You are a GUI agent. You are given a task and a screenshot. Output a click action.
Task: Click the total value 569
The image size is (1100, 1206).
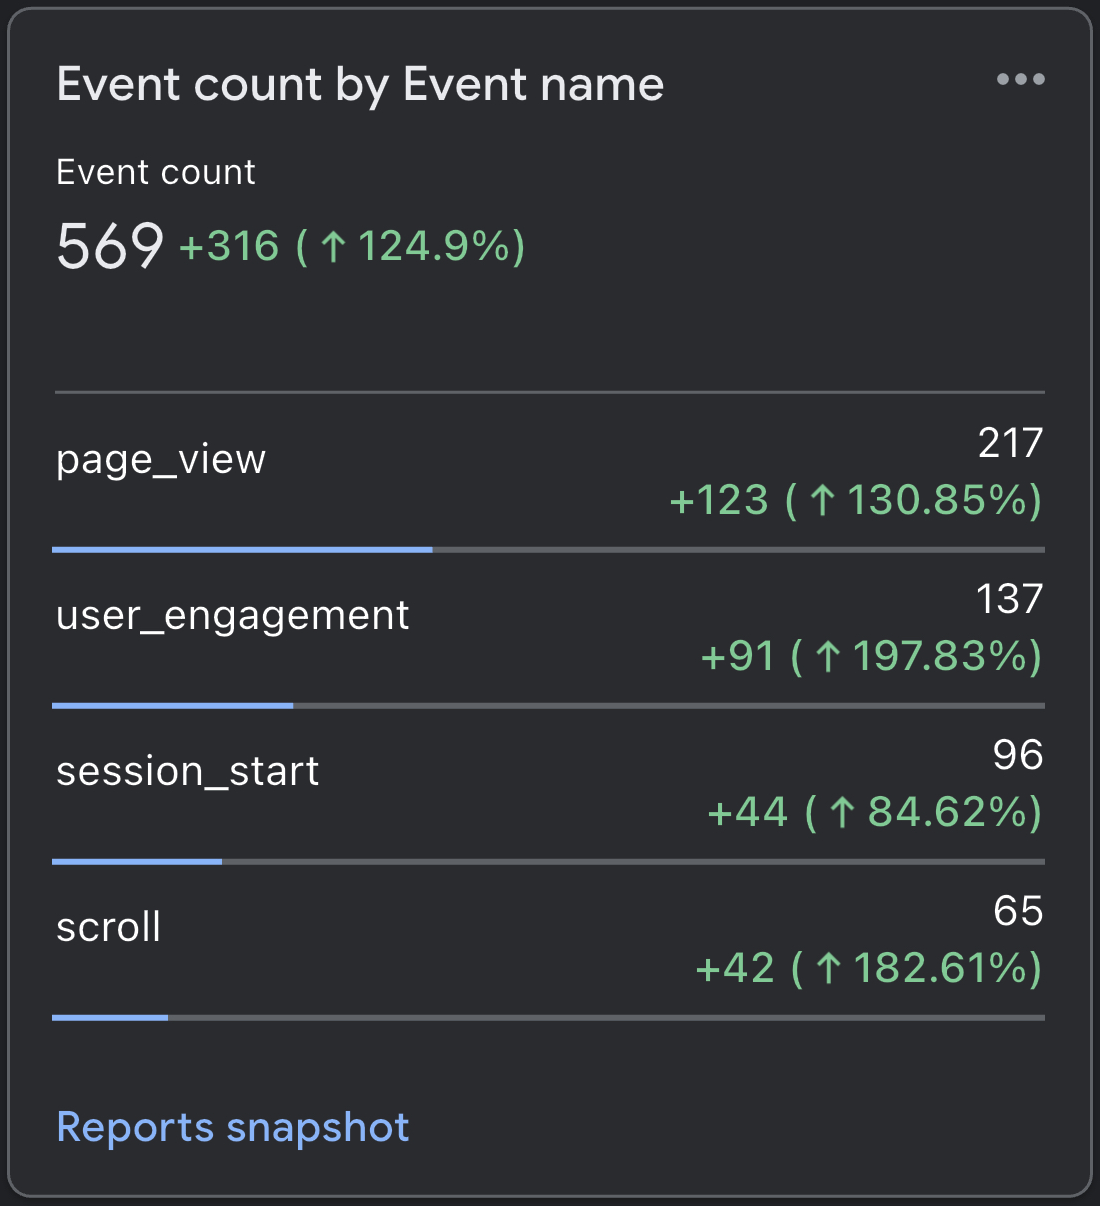(x=110, y=246)
